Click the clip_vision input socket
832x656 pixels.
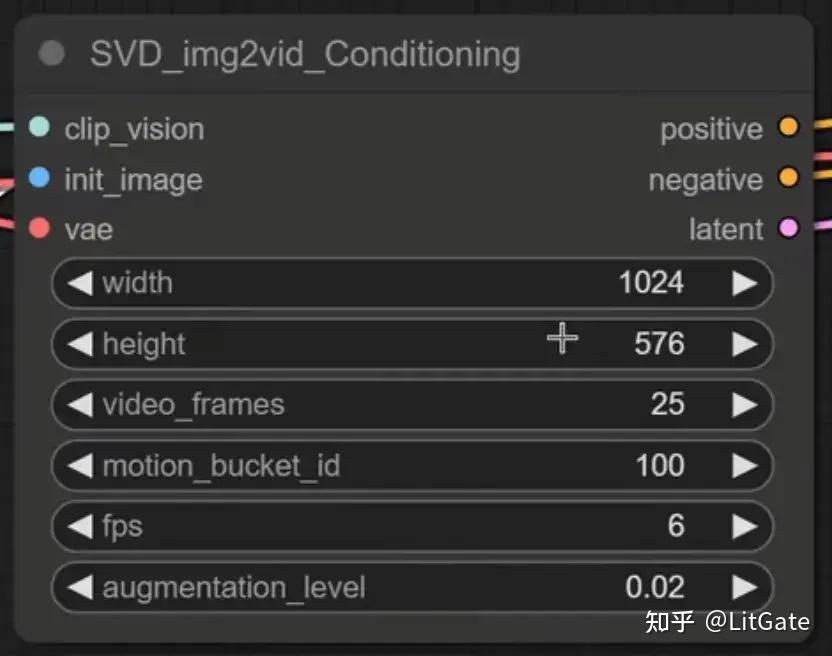click(38, 128)
